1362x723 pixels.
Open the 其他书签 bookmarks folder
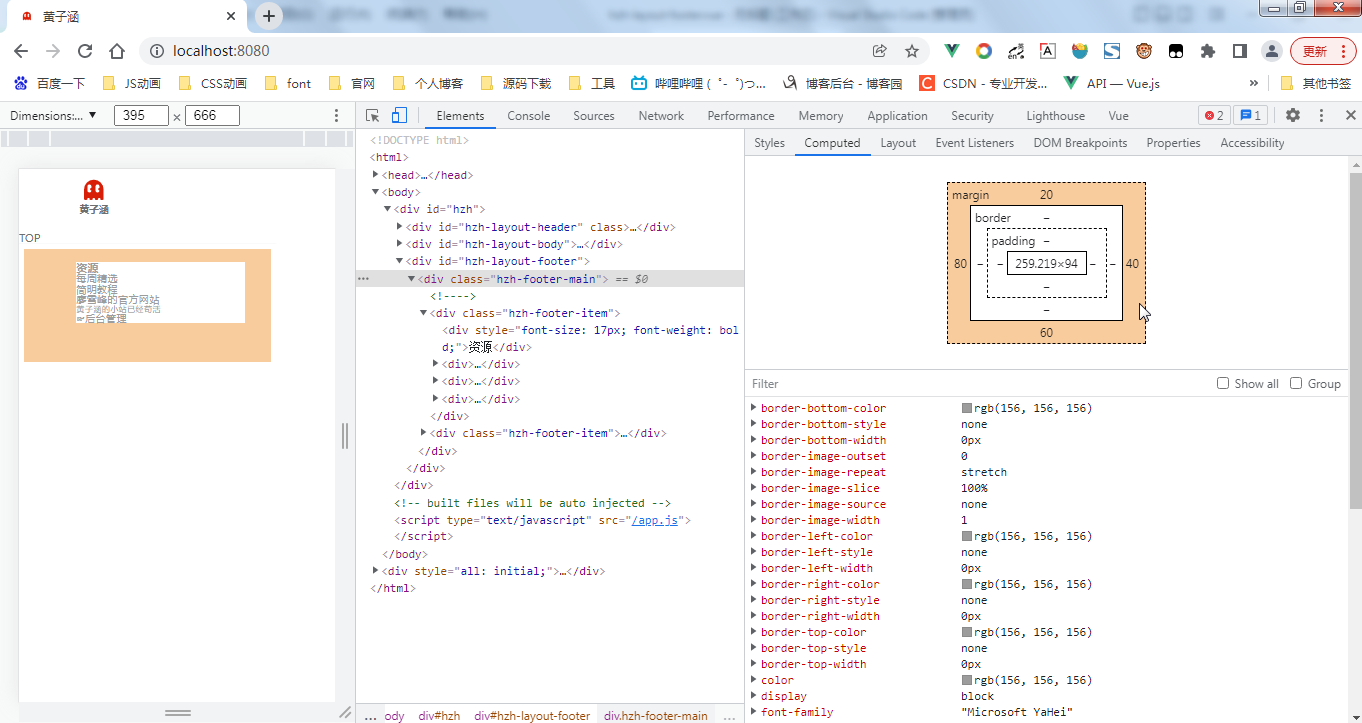[1315, 83]
